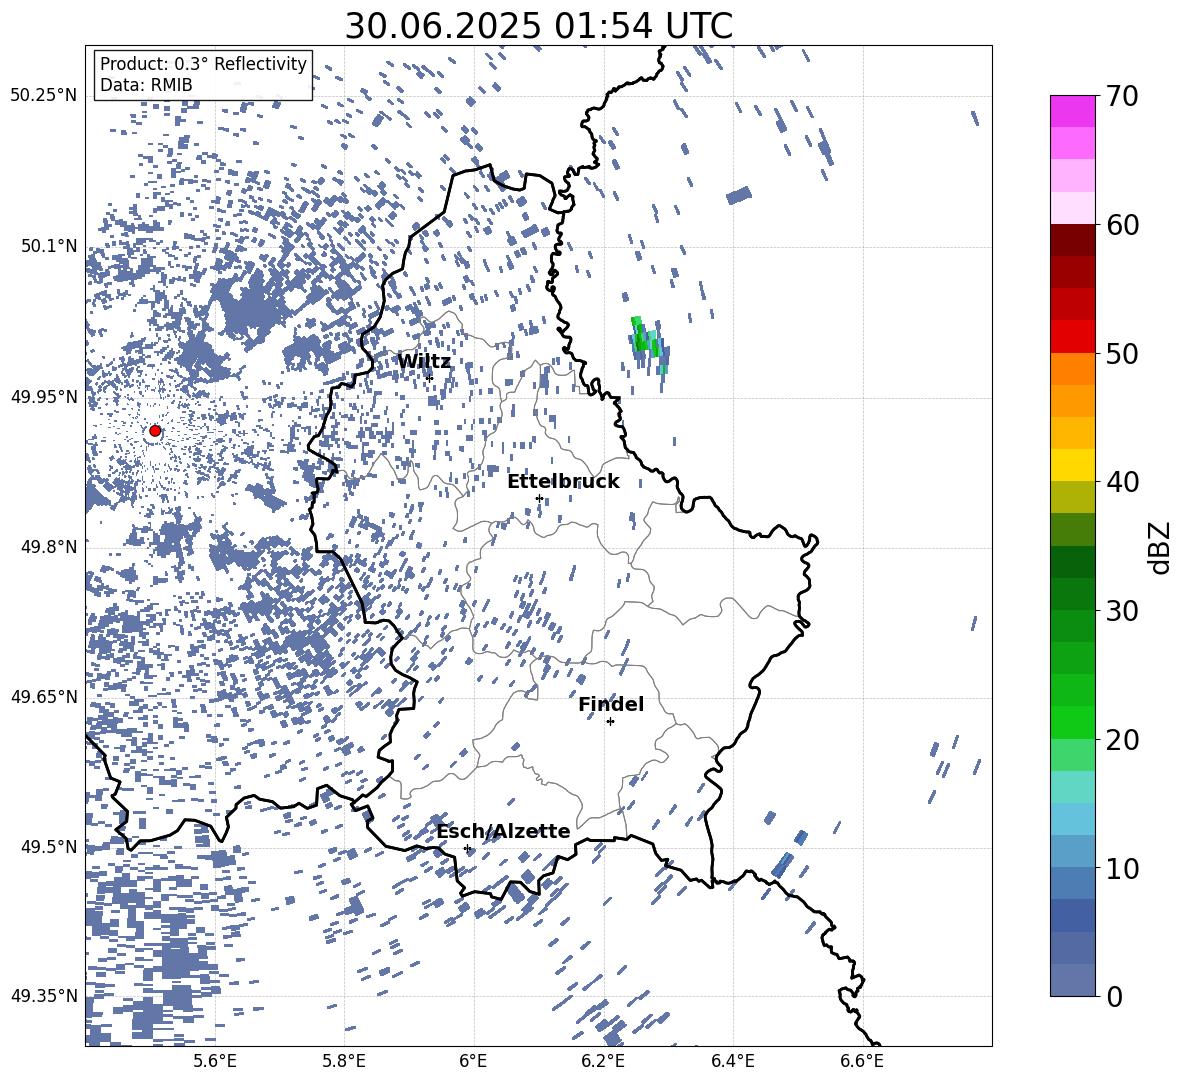
Task: Click the 30 tick label on colorbar
Action: coord(1122,611)
